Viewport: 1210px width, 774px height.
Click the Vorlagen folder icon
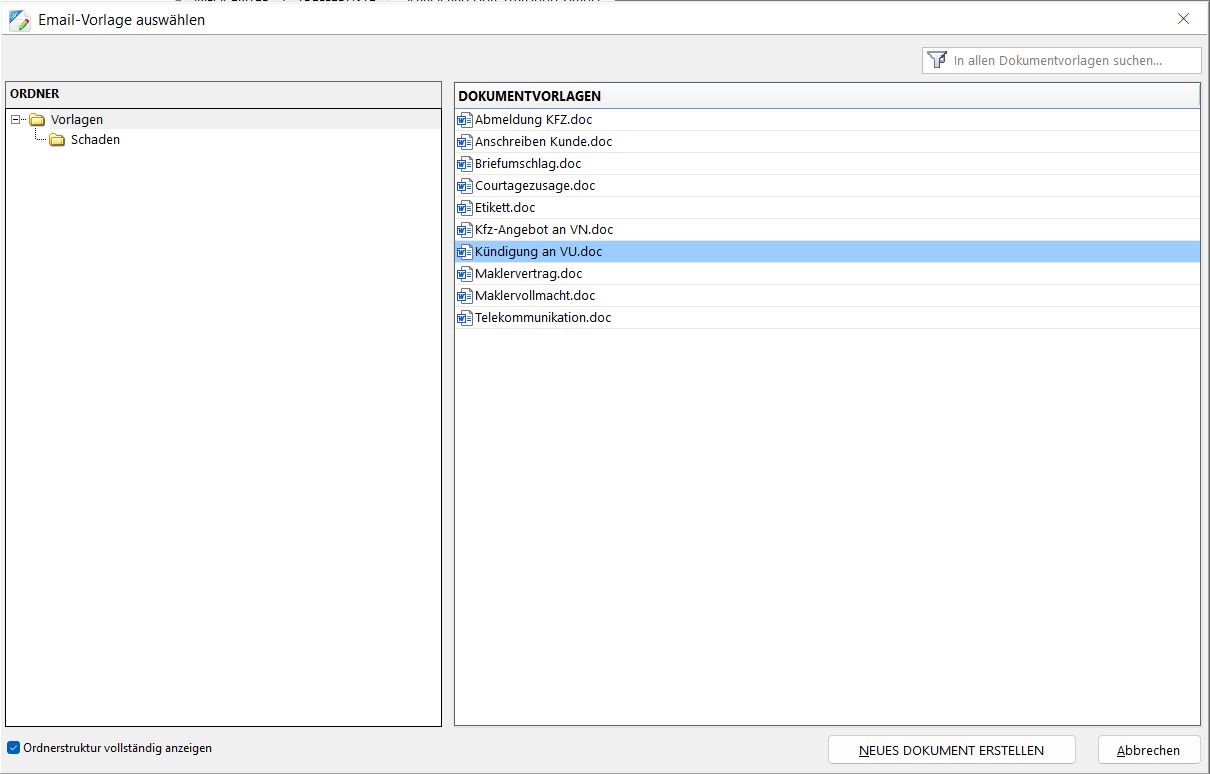38,120
